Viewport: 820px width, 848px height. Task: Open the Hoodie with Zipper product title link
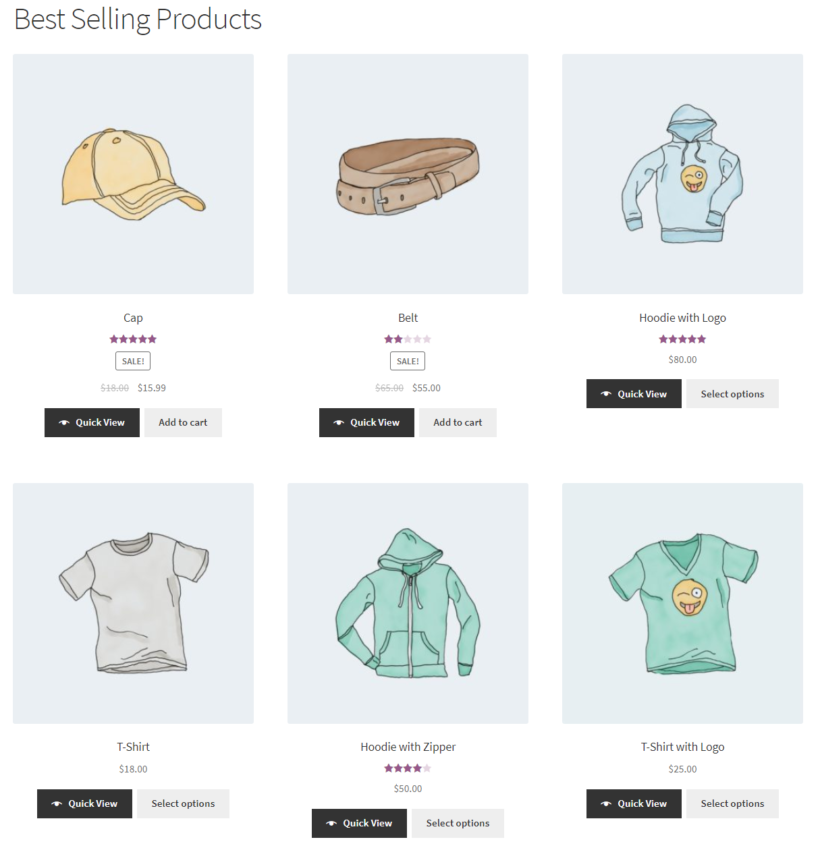[407, 746]
